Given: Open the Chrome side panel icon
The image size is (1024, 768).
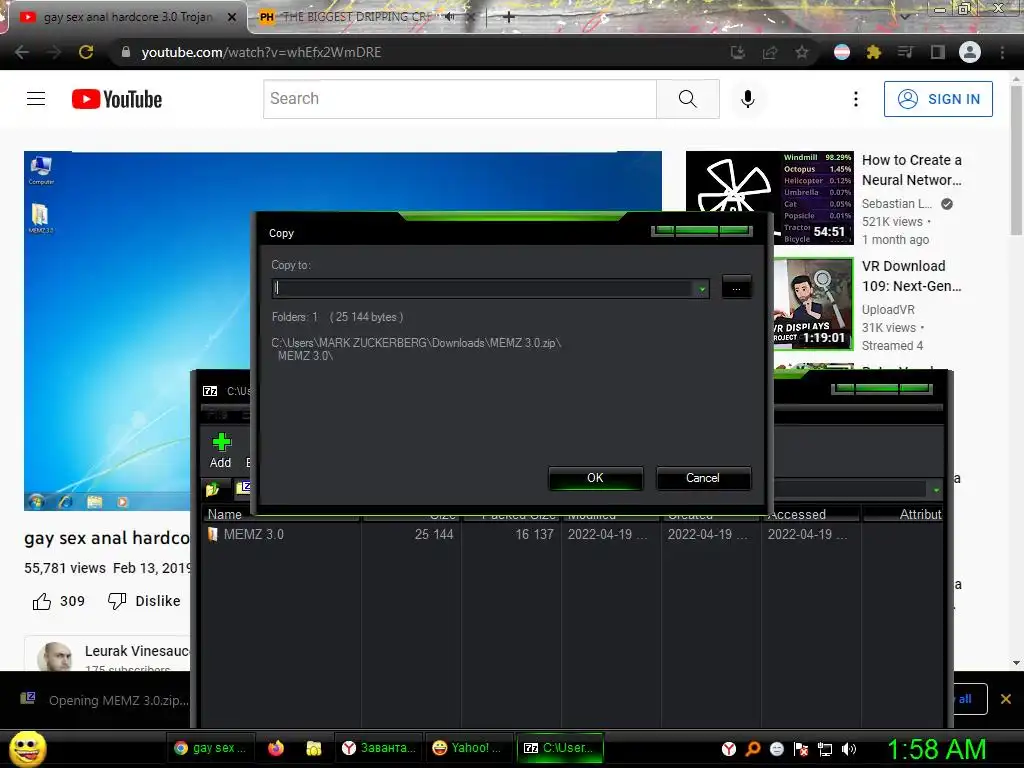Looking at the screenshot, I should click(938, 52).
